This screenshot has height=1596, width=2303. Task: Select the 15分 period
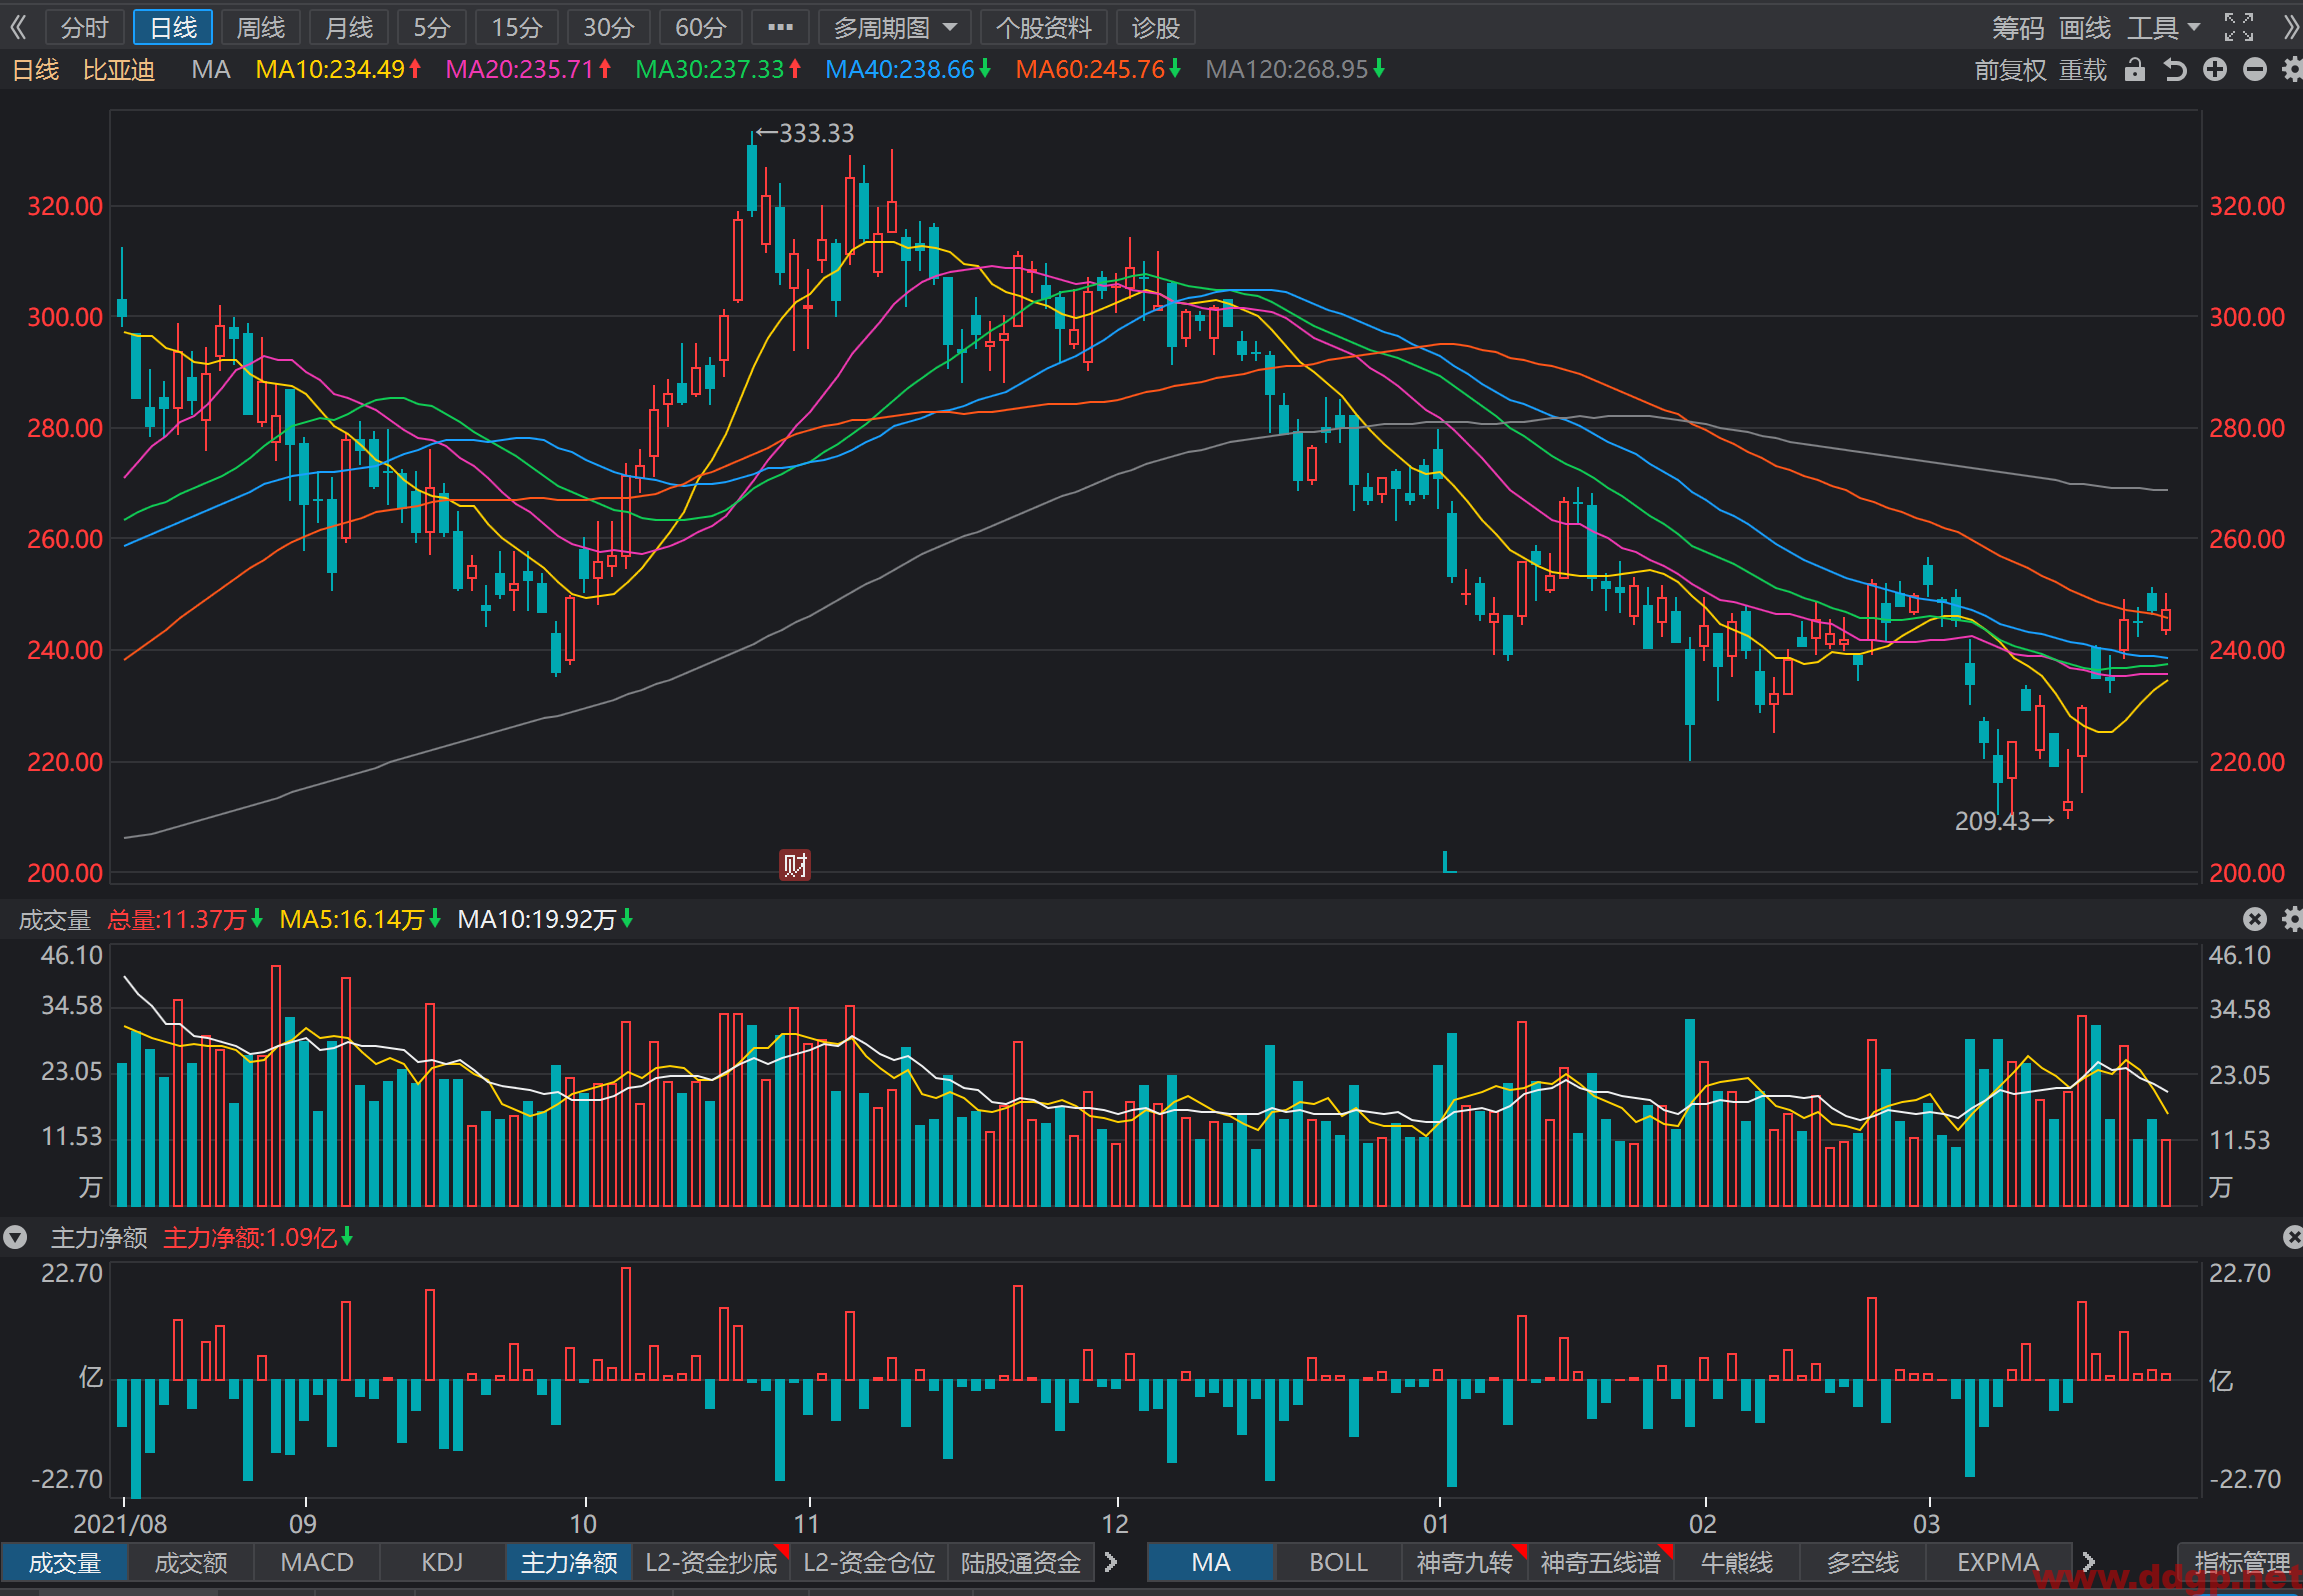click(x=517, y=27)
